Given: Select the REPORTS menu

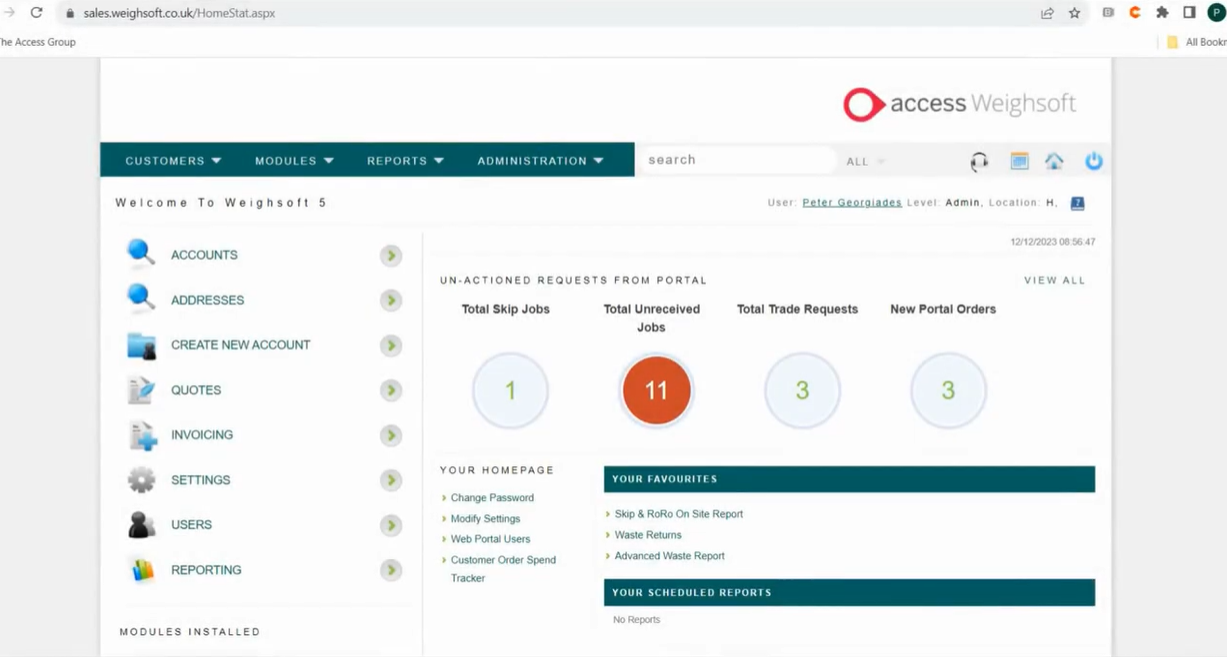Looking at the screenshot, I should click(404, 160).
